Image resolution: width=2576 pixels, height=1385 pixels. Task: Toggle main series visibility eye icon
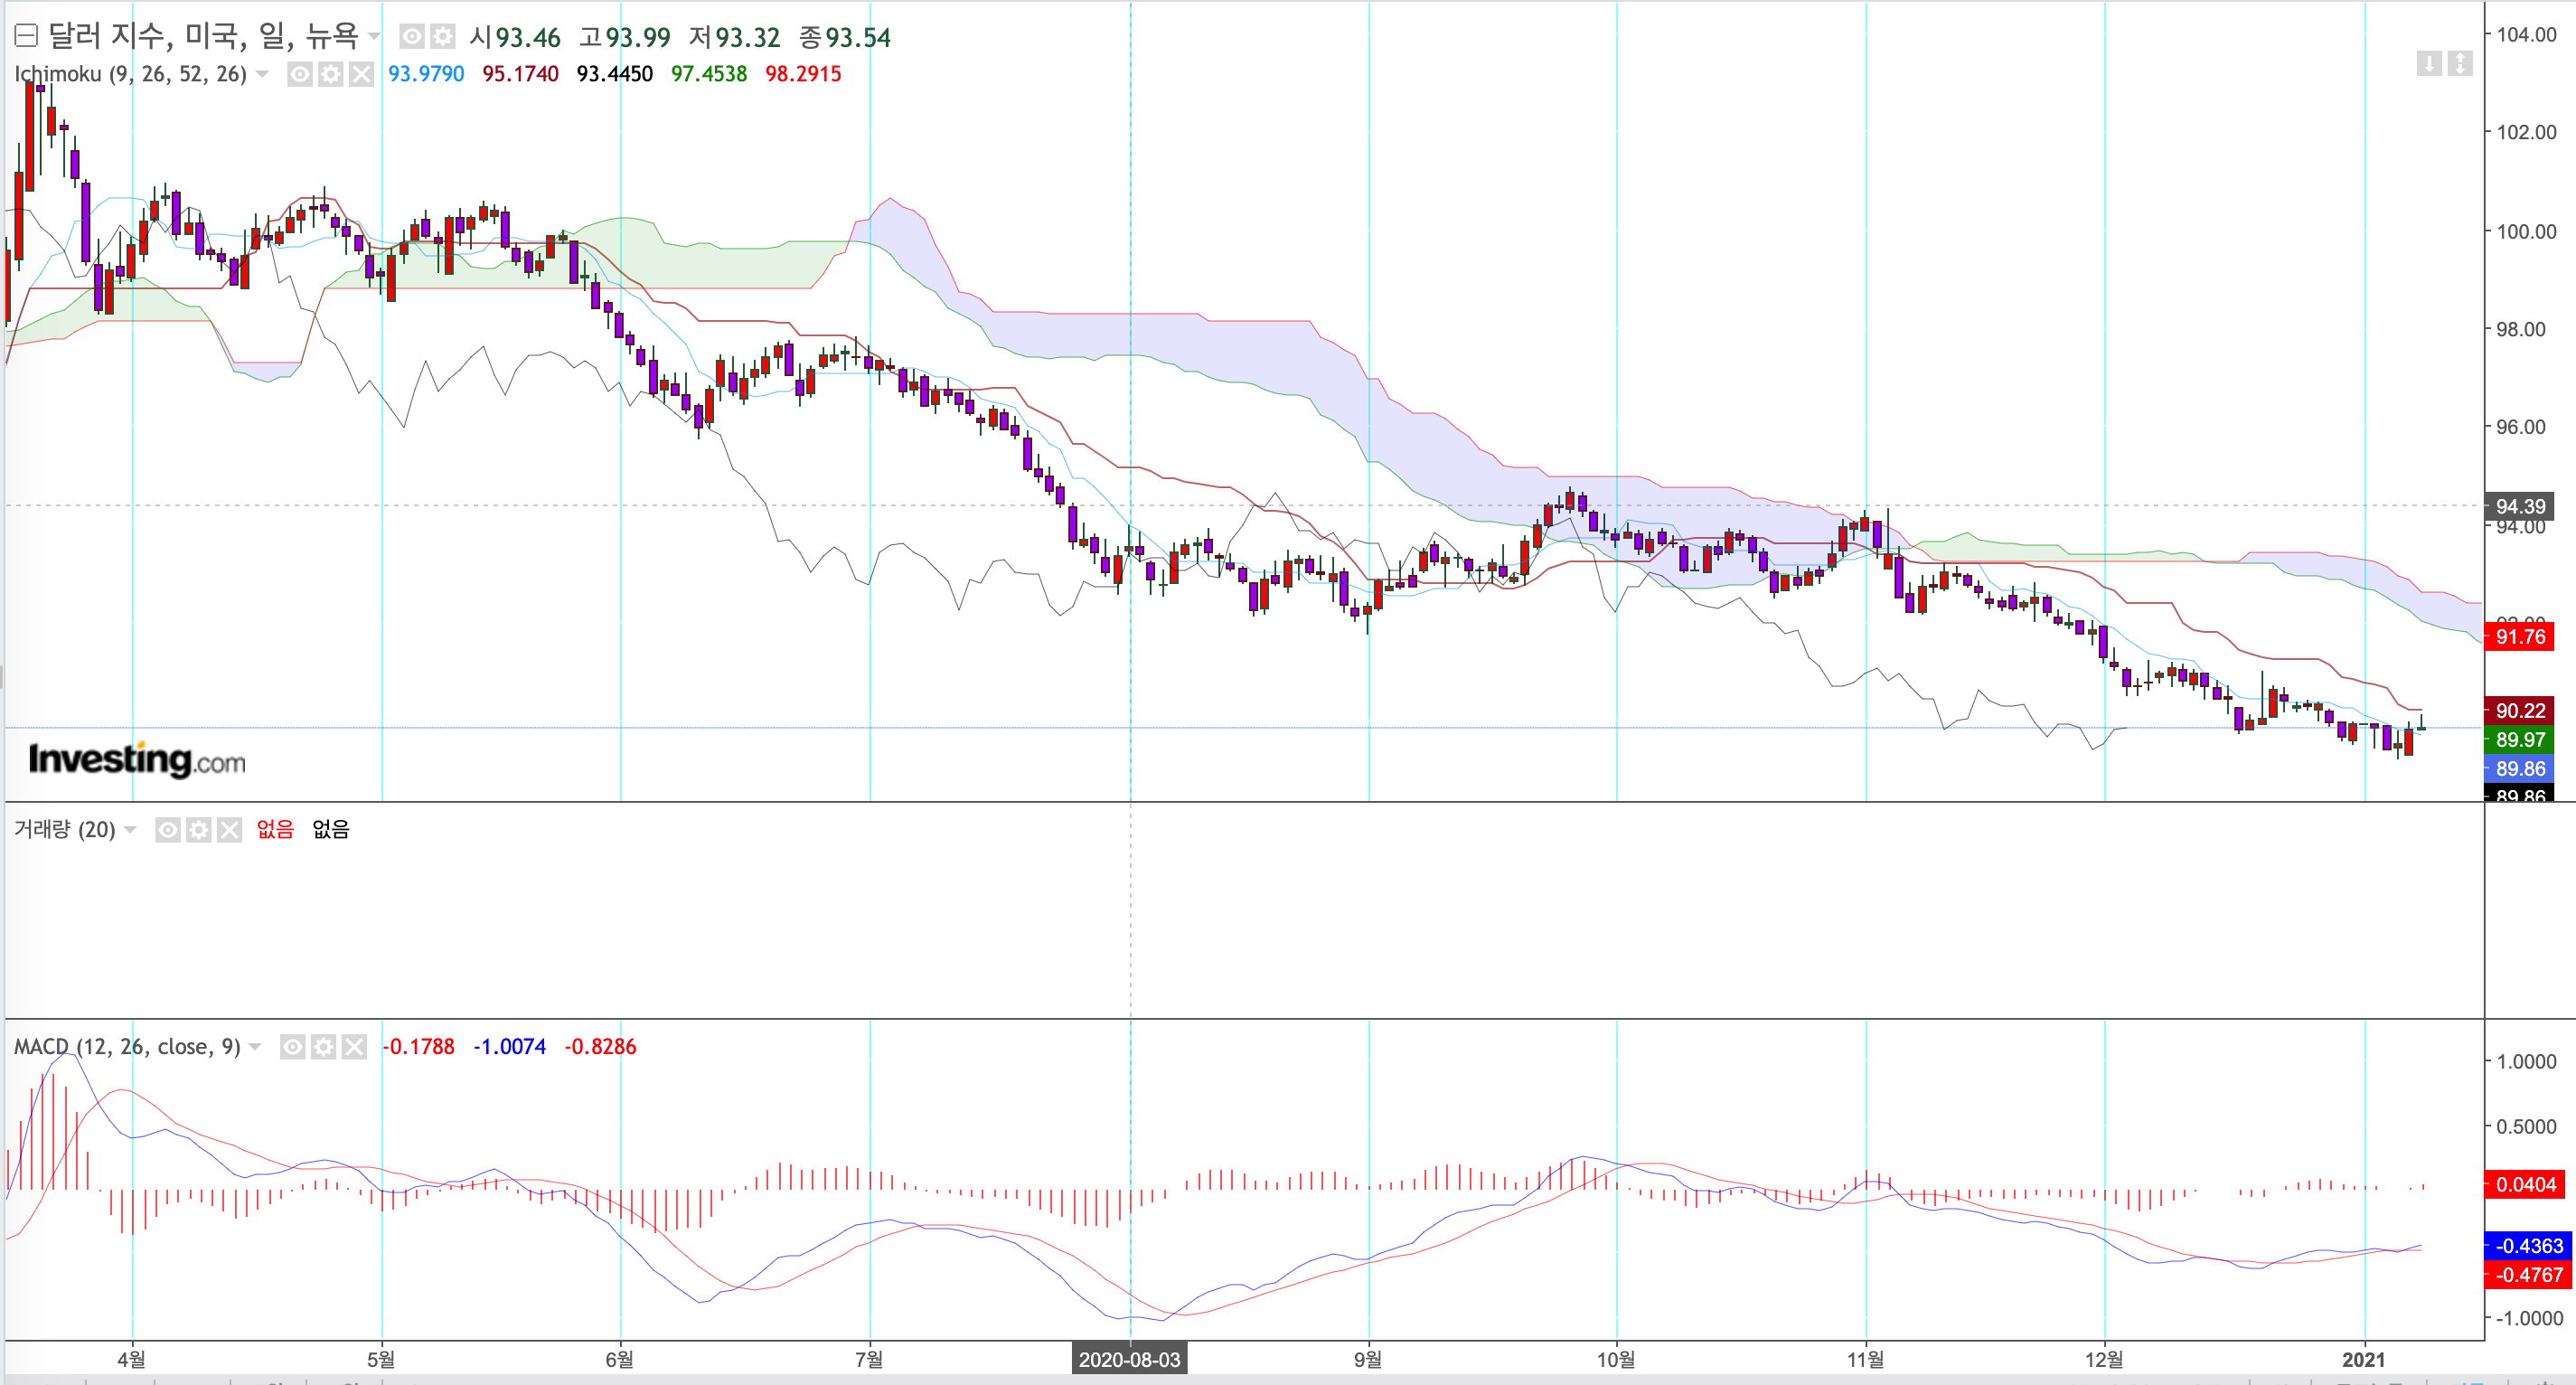pos(412,37)
